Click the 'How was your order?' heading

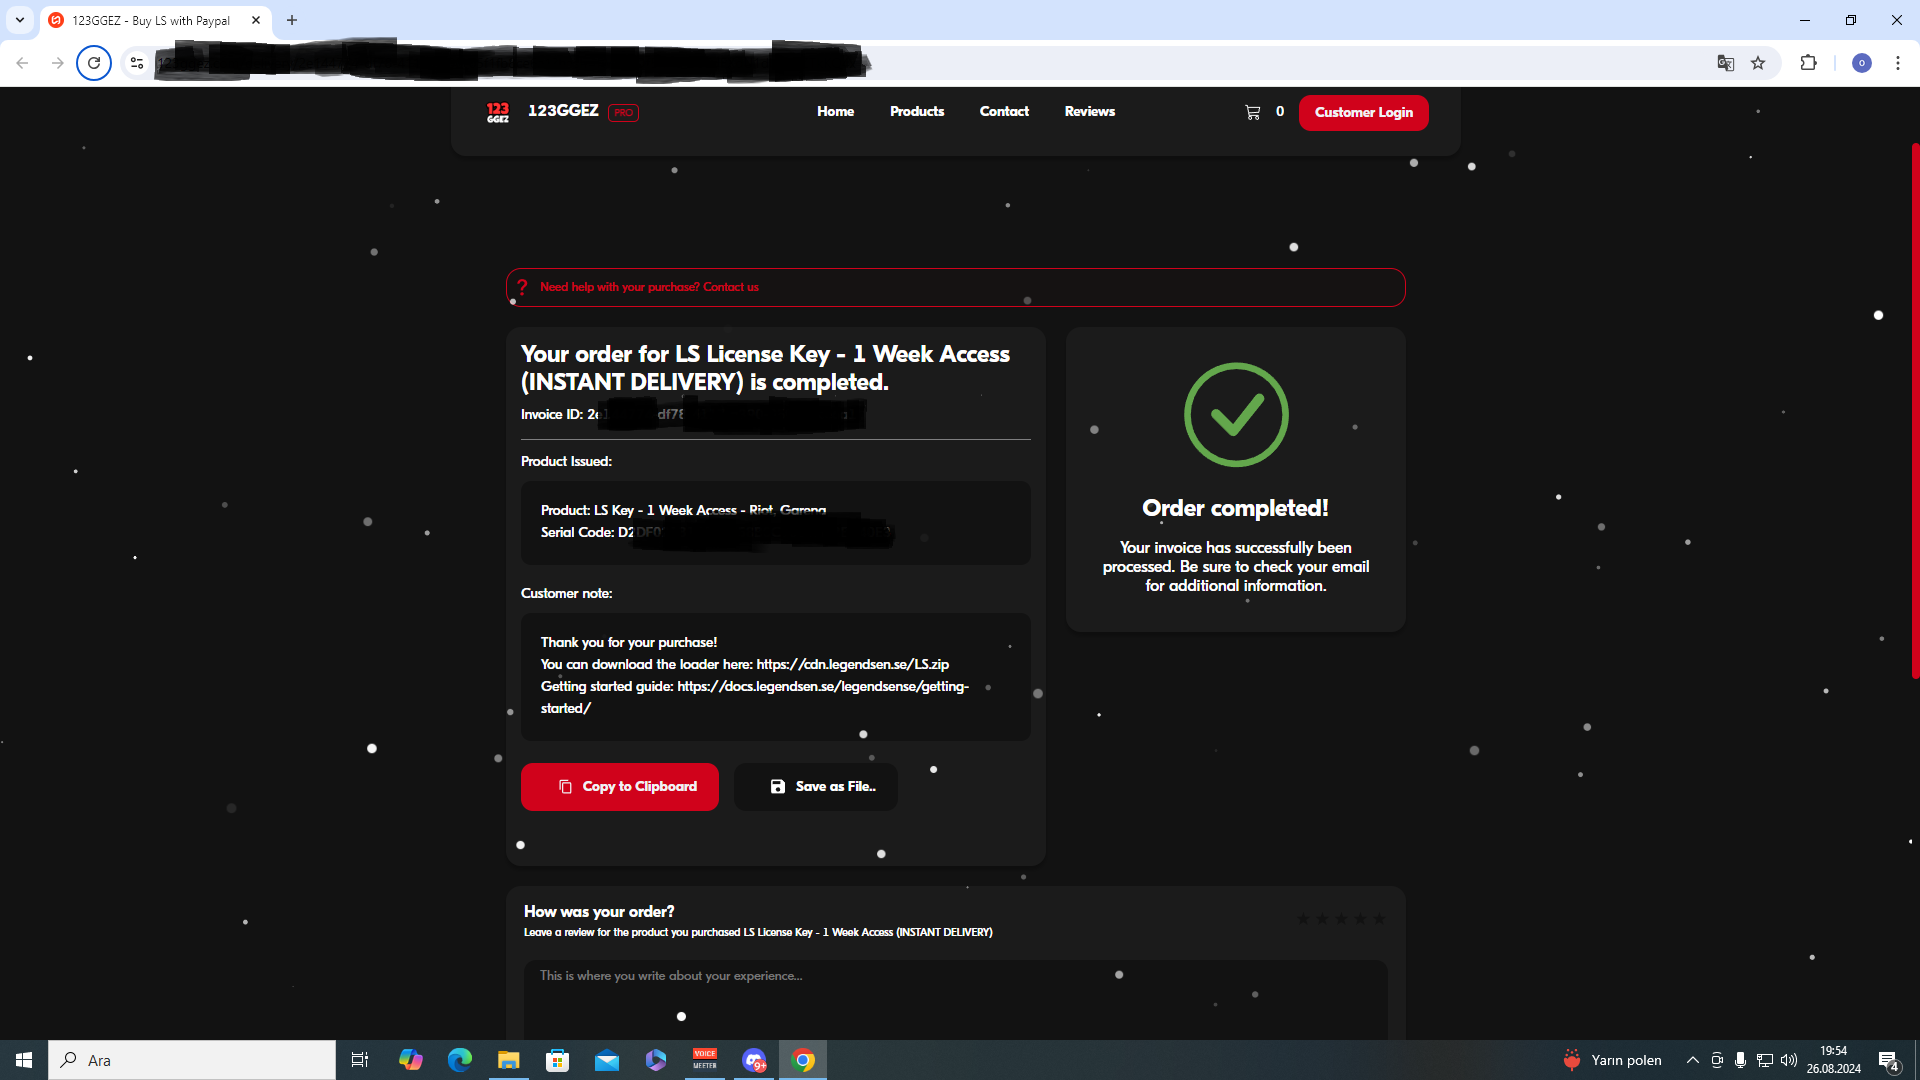point(599,912)
